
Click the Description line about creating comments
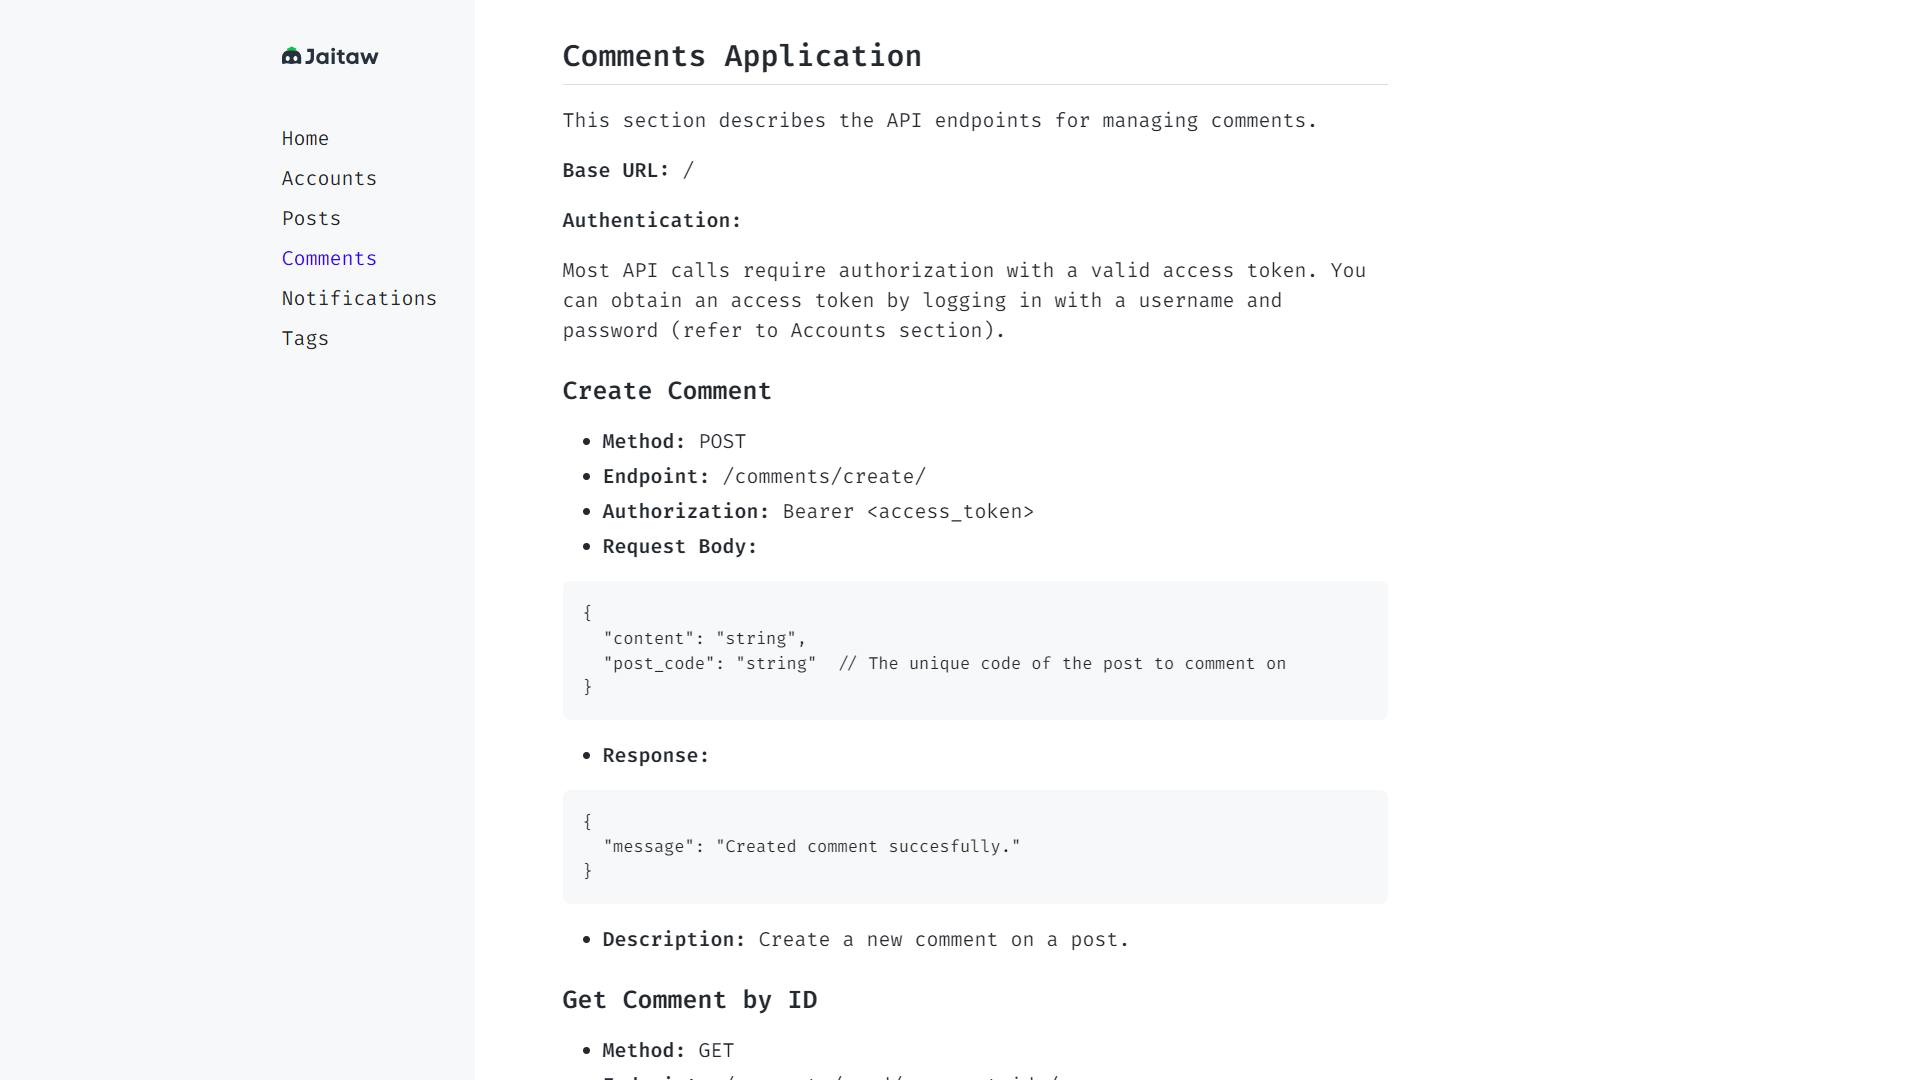(x=865, y=939)
